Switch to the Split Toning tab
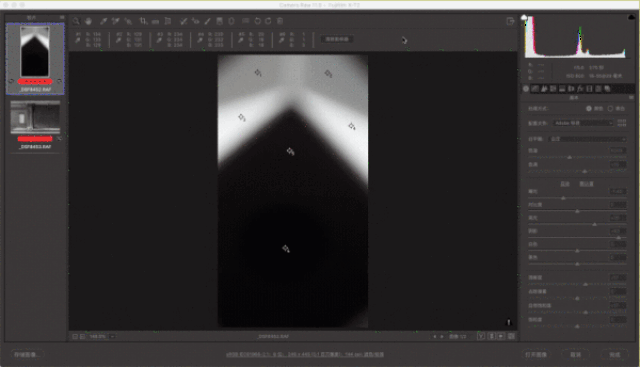Viewport: 640px width, 367px height. [x=562, y=89]
